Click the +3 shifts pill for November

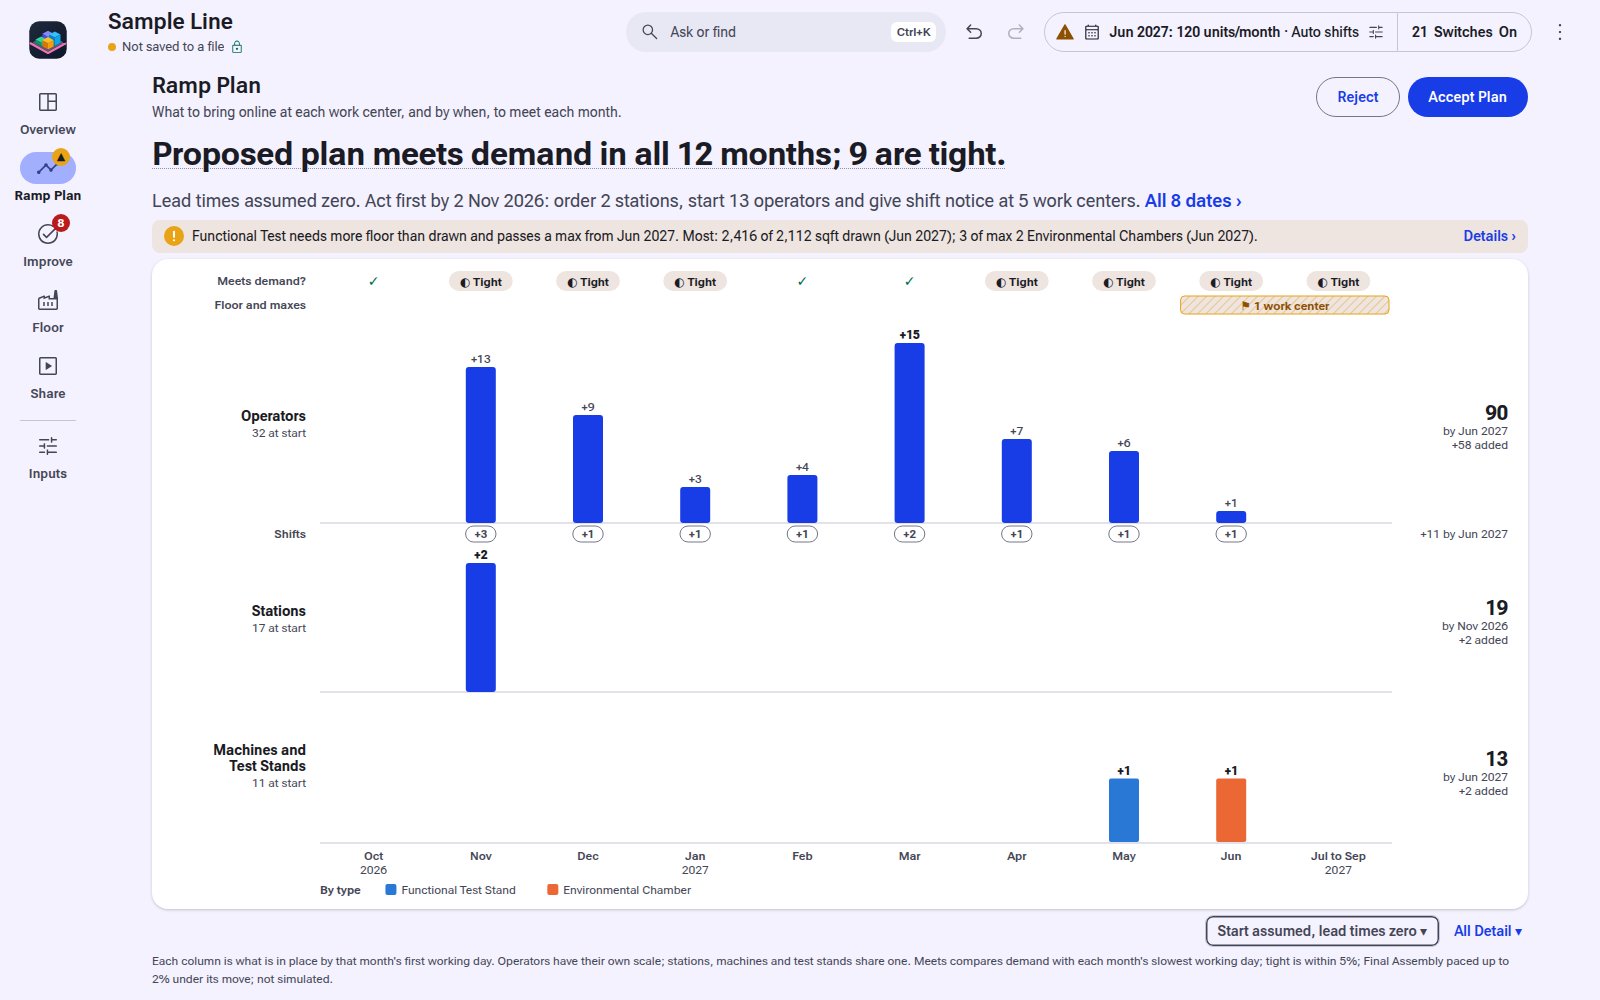481,534
